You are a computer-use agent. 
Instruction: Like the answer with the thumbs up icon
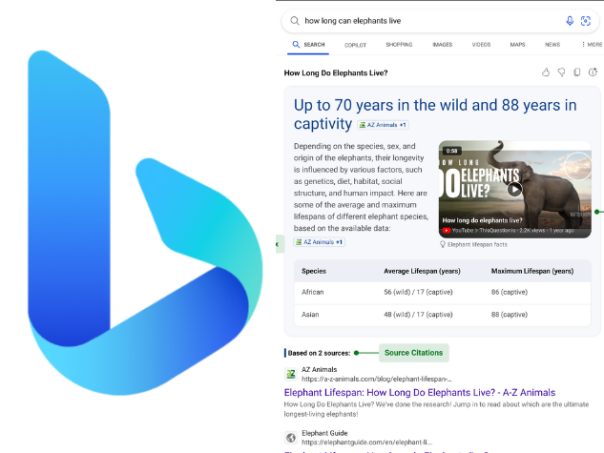click(546, 72)
